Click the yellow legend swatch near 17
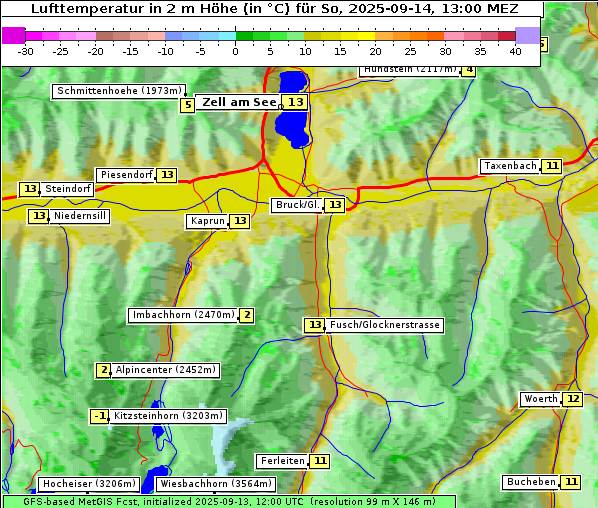 click(349, 36)
